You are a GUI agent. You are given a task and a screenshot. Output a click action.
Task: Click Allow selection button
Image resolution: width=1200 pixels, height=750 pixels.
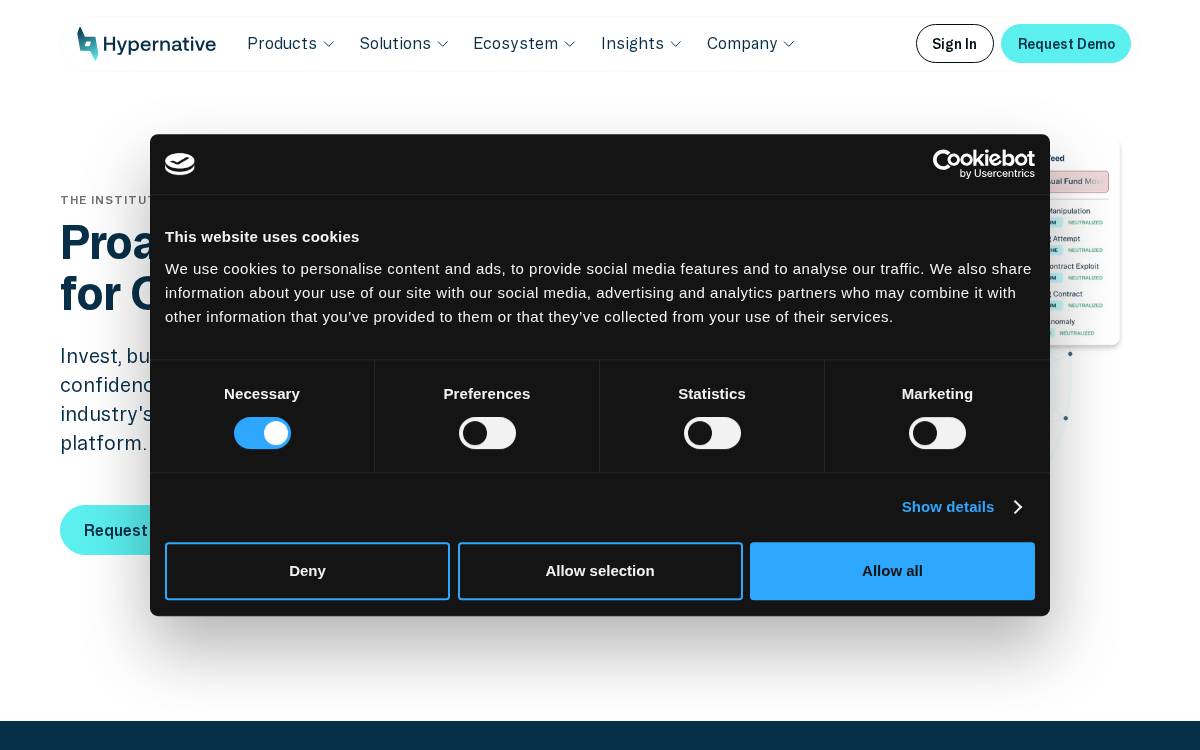(600, 571)
